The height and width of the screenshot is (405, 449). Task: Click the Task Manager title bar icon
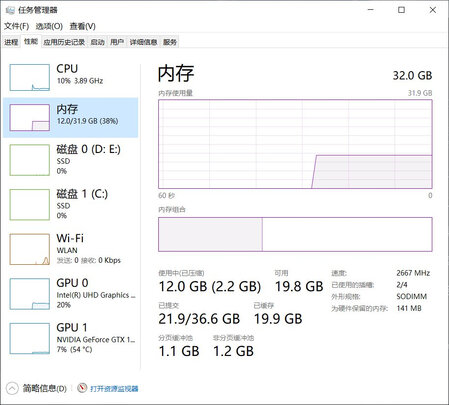click(10, 10)
